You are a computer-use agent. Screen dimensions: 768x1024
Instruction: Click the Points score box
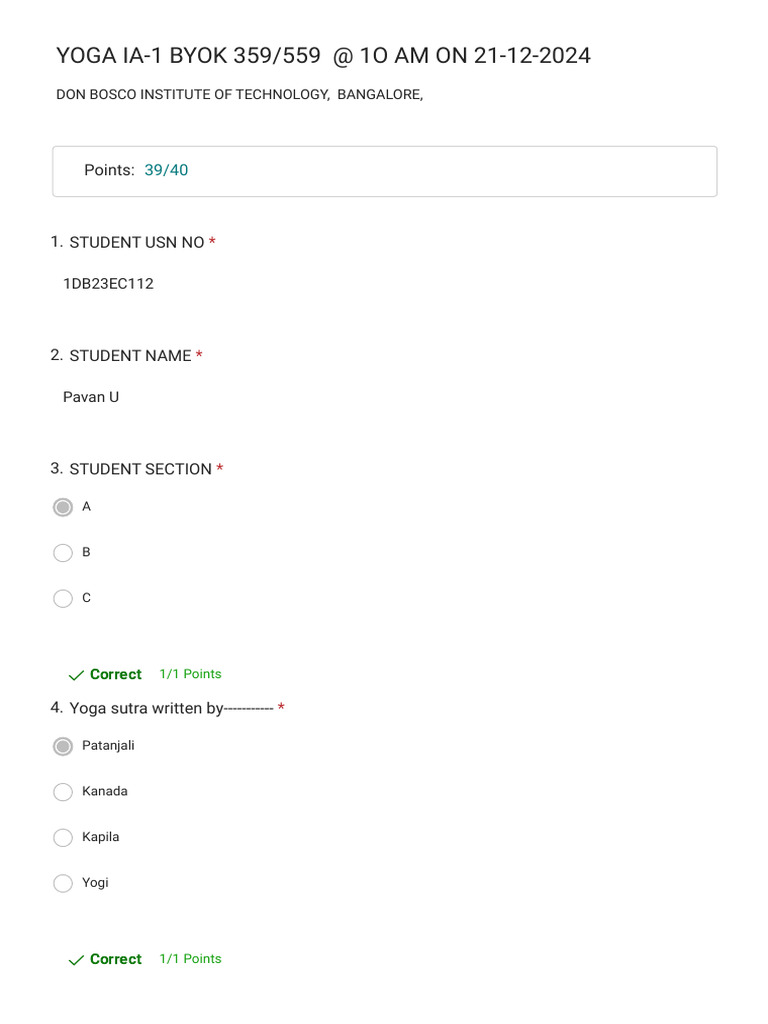pos(384,171)
